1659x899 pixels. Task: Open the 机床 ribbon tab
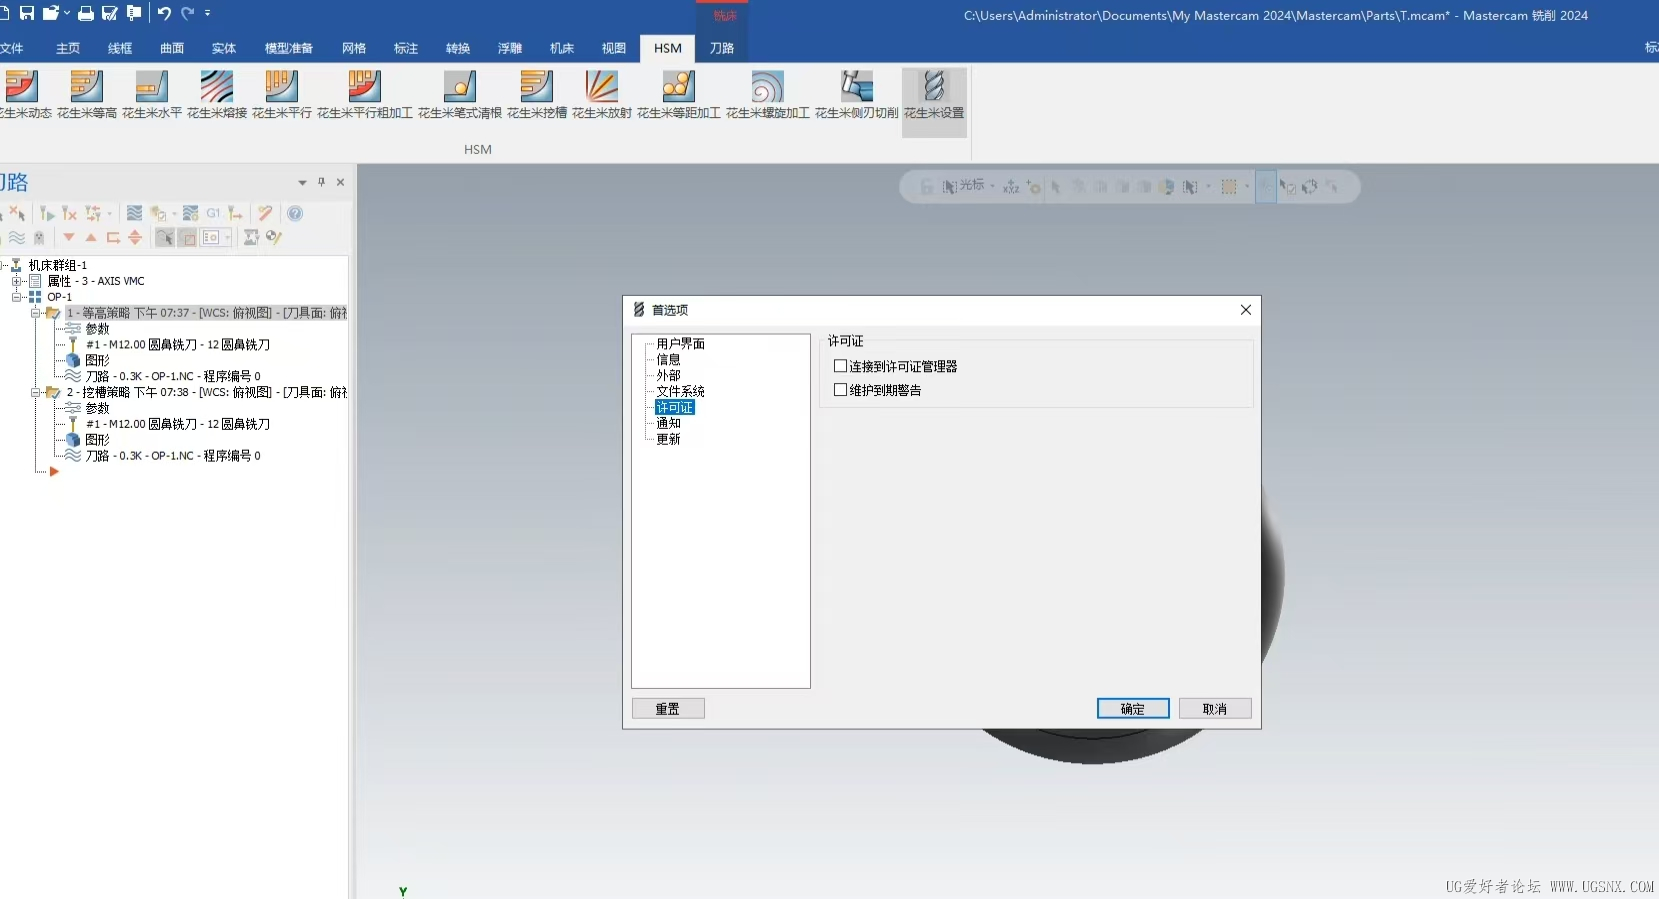(x=562, y=48)
